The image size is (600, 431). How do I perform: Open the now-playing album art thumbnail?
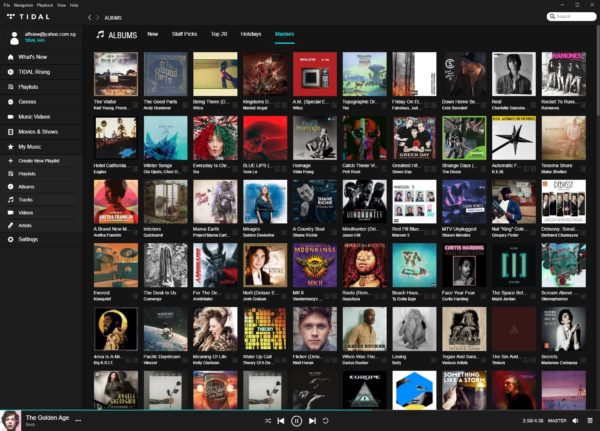point(10,421)
